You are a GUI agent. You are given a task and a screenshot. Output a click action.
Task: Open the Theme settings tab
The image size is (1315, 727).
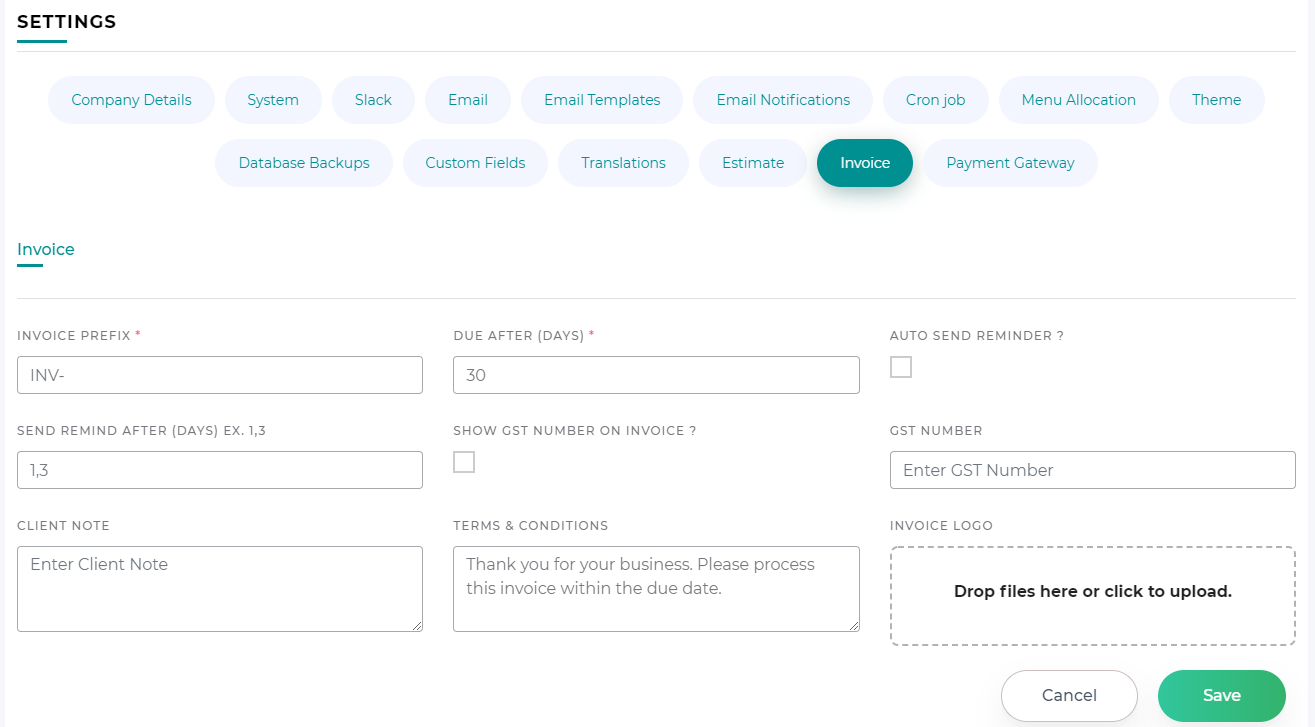(x=1216, y=100)
